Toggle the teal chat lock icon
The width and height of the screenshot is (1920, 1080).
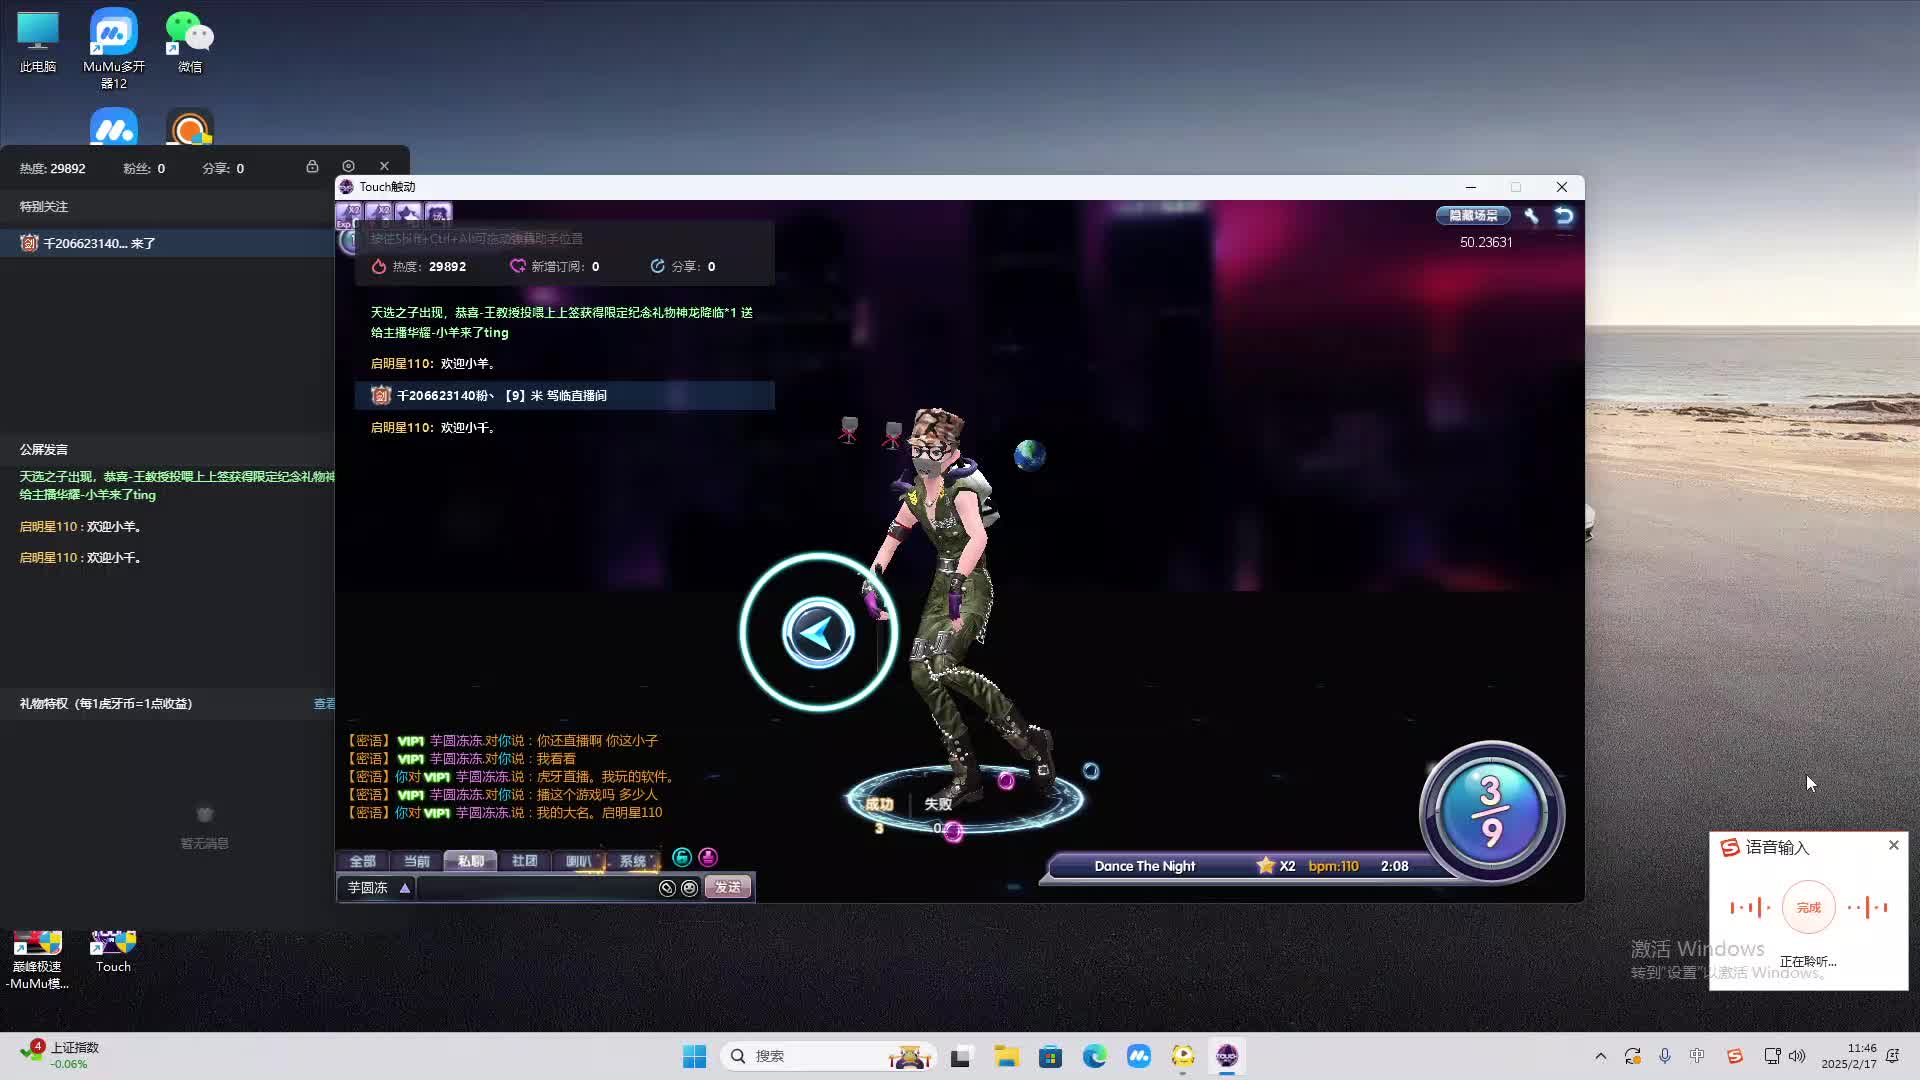point(682,857)
